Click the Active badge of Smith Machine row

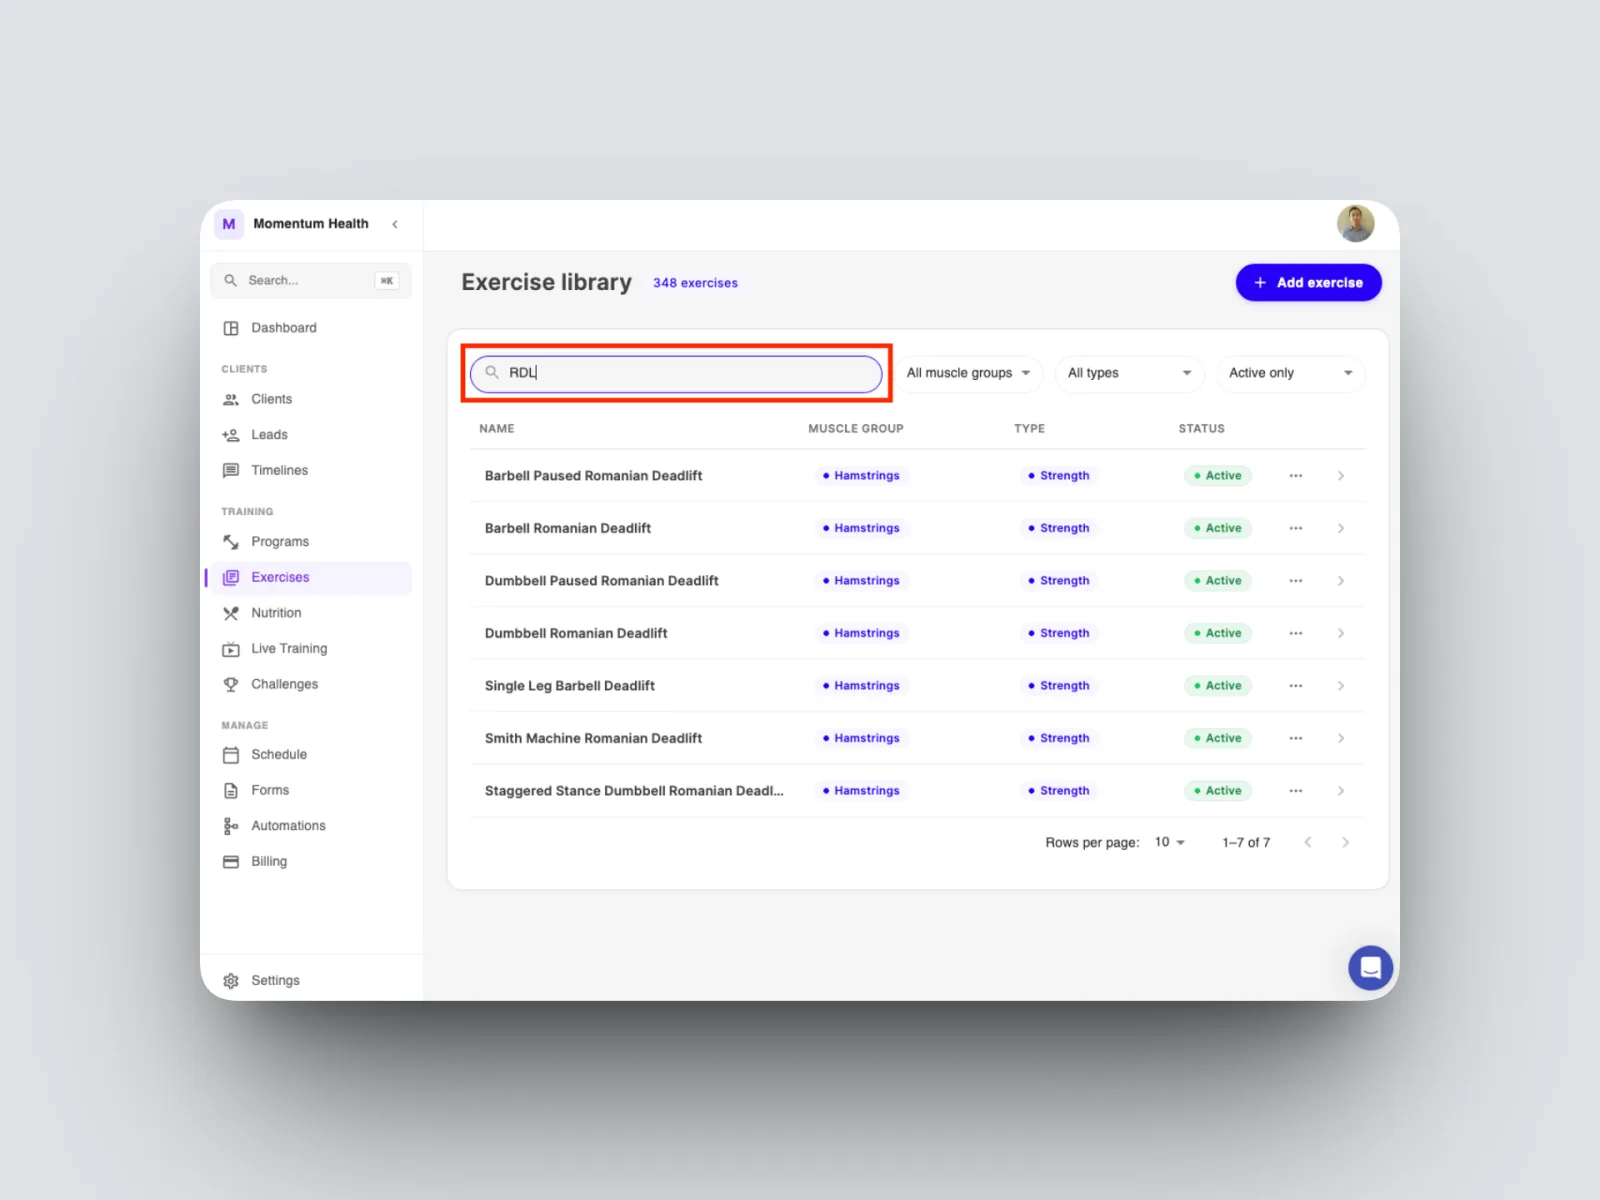1218,738
